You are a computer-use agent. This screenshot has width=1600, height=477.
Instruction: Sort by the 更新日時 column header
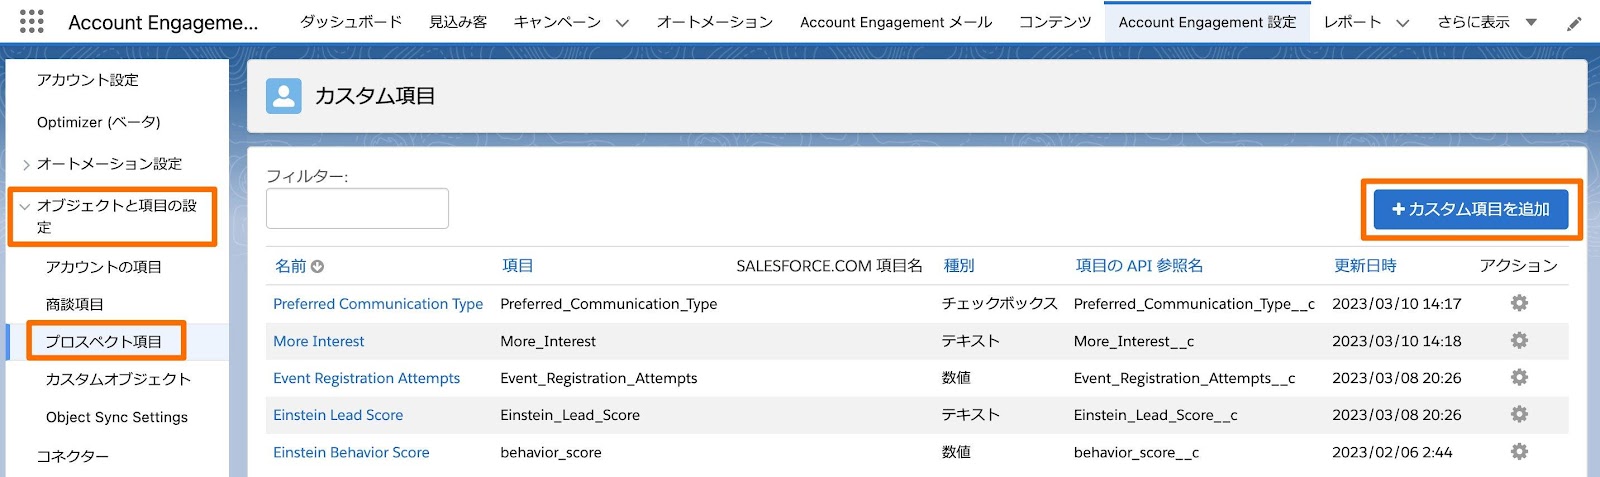pos(1364,266)
